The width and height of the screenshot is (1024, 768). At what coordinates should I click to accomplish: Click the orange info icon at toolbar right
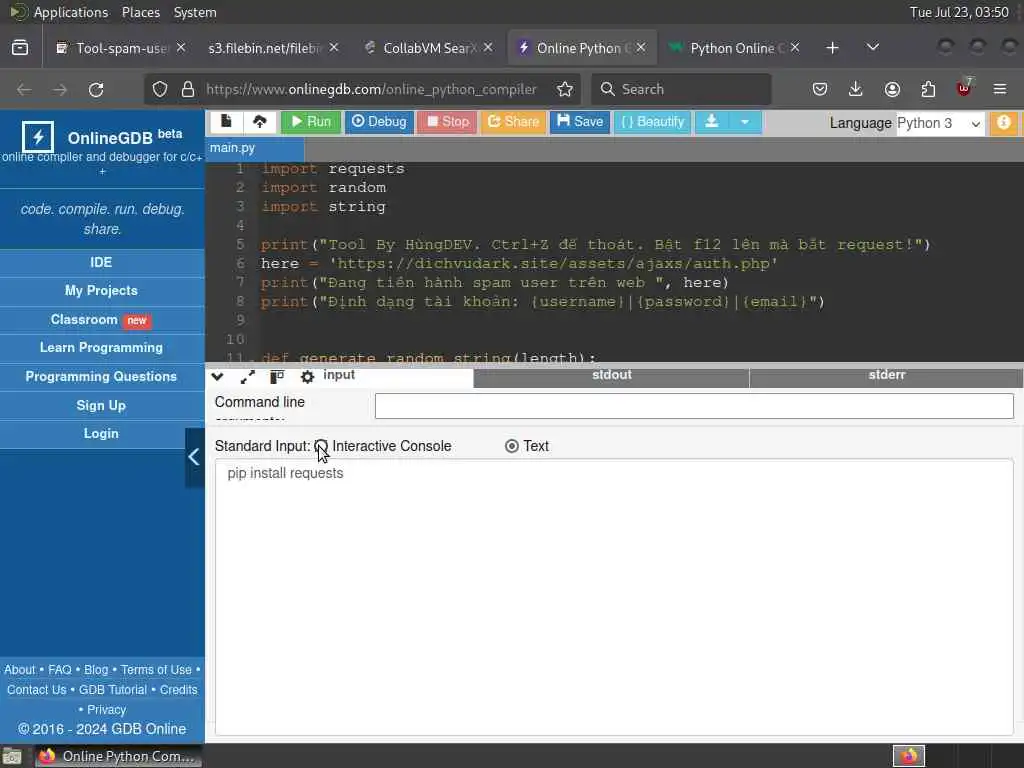1004,122
